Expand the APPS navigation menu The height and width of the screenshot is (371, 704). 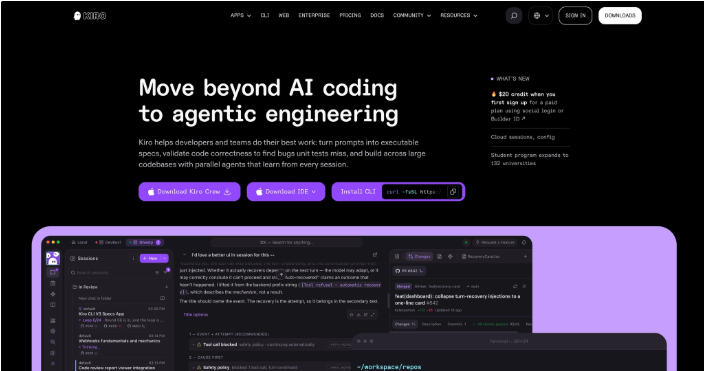241,15
